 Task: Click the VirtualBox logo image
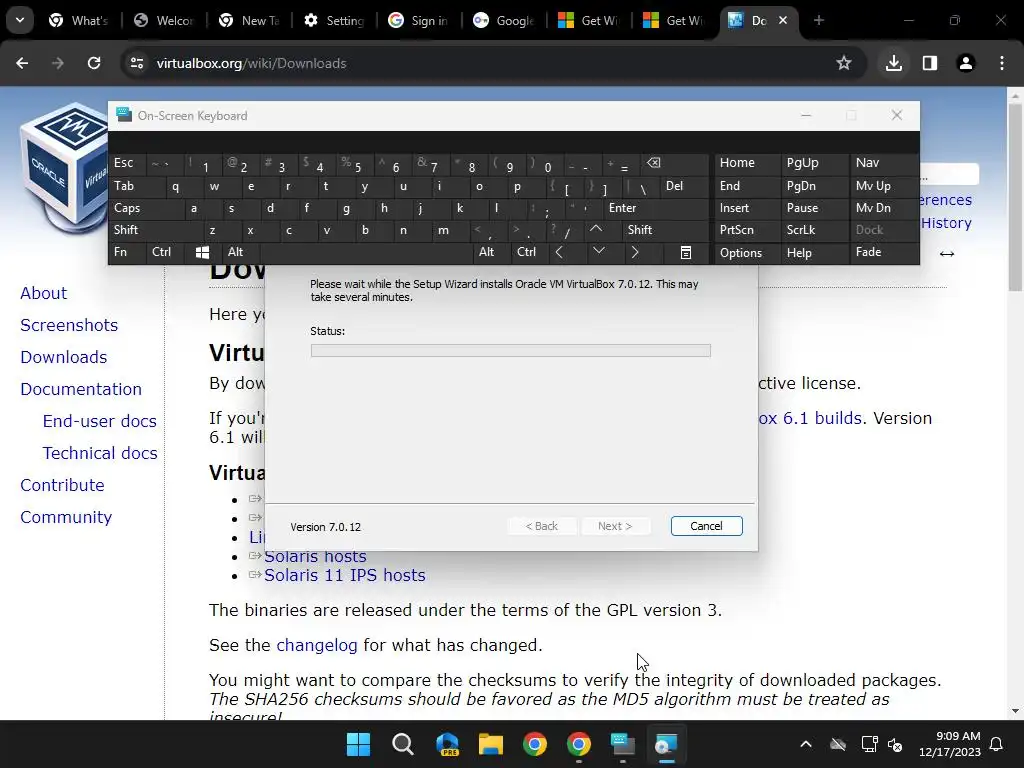click(x=63, y=167)
